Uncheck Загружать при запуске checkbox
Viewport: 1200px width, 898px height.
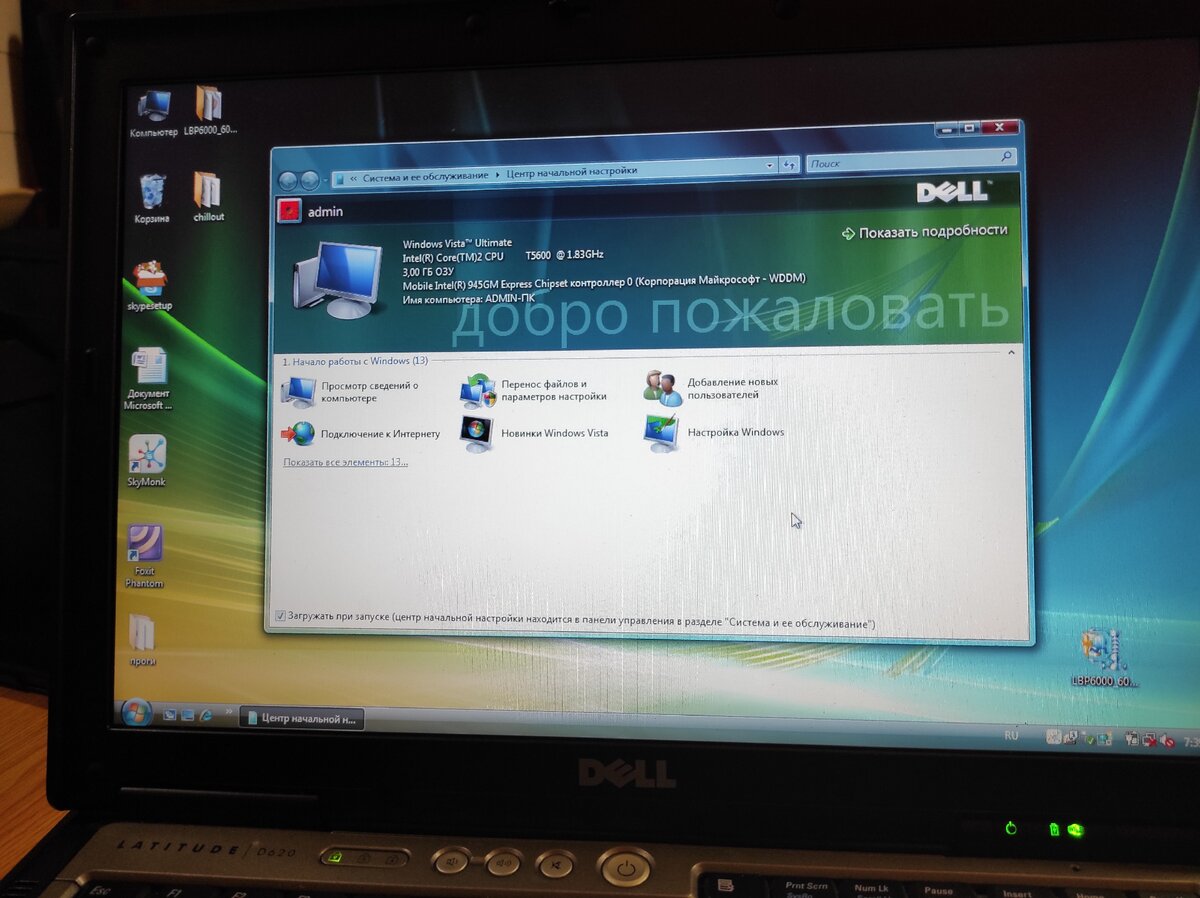pyautogui.click(x=279, y=616)
